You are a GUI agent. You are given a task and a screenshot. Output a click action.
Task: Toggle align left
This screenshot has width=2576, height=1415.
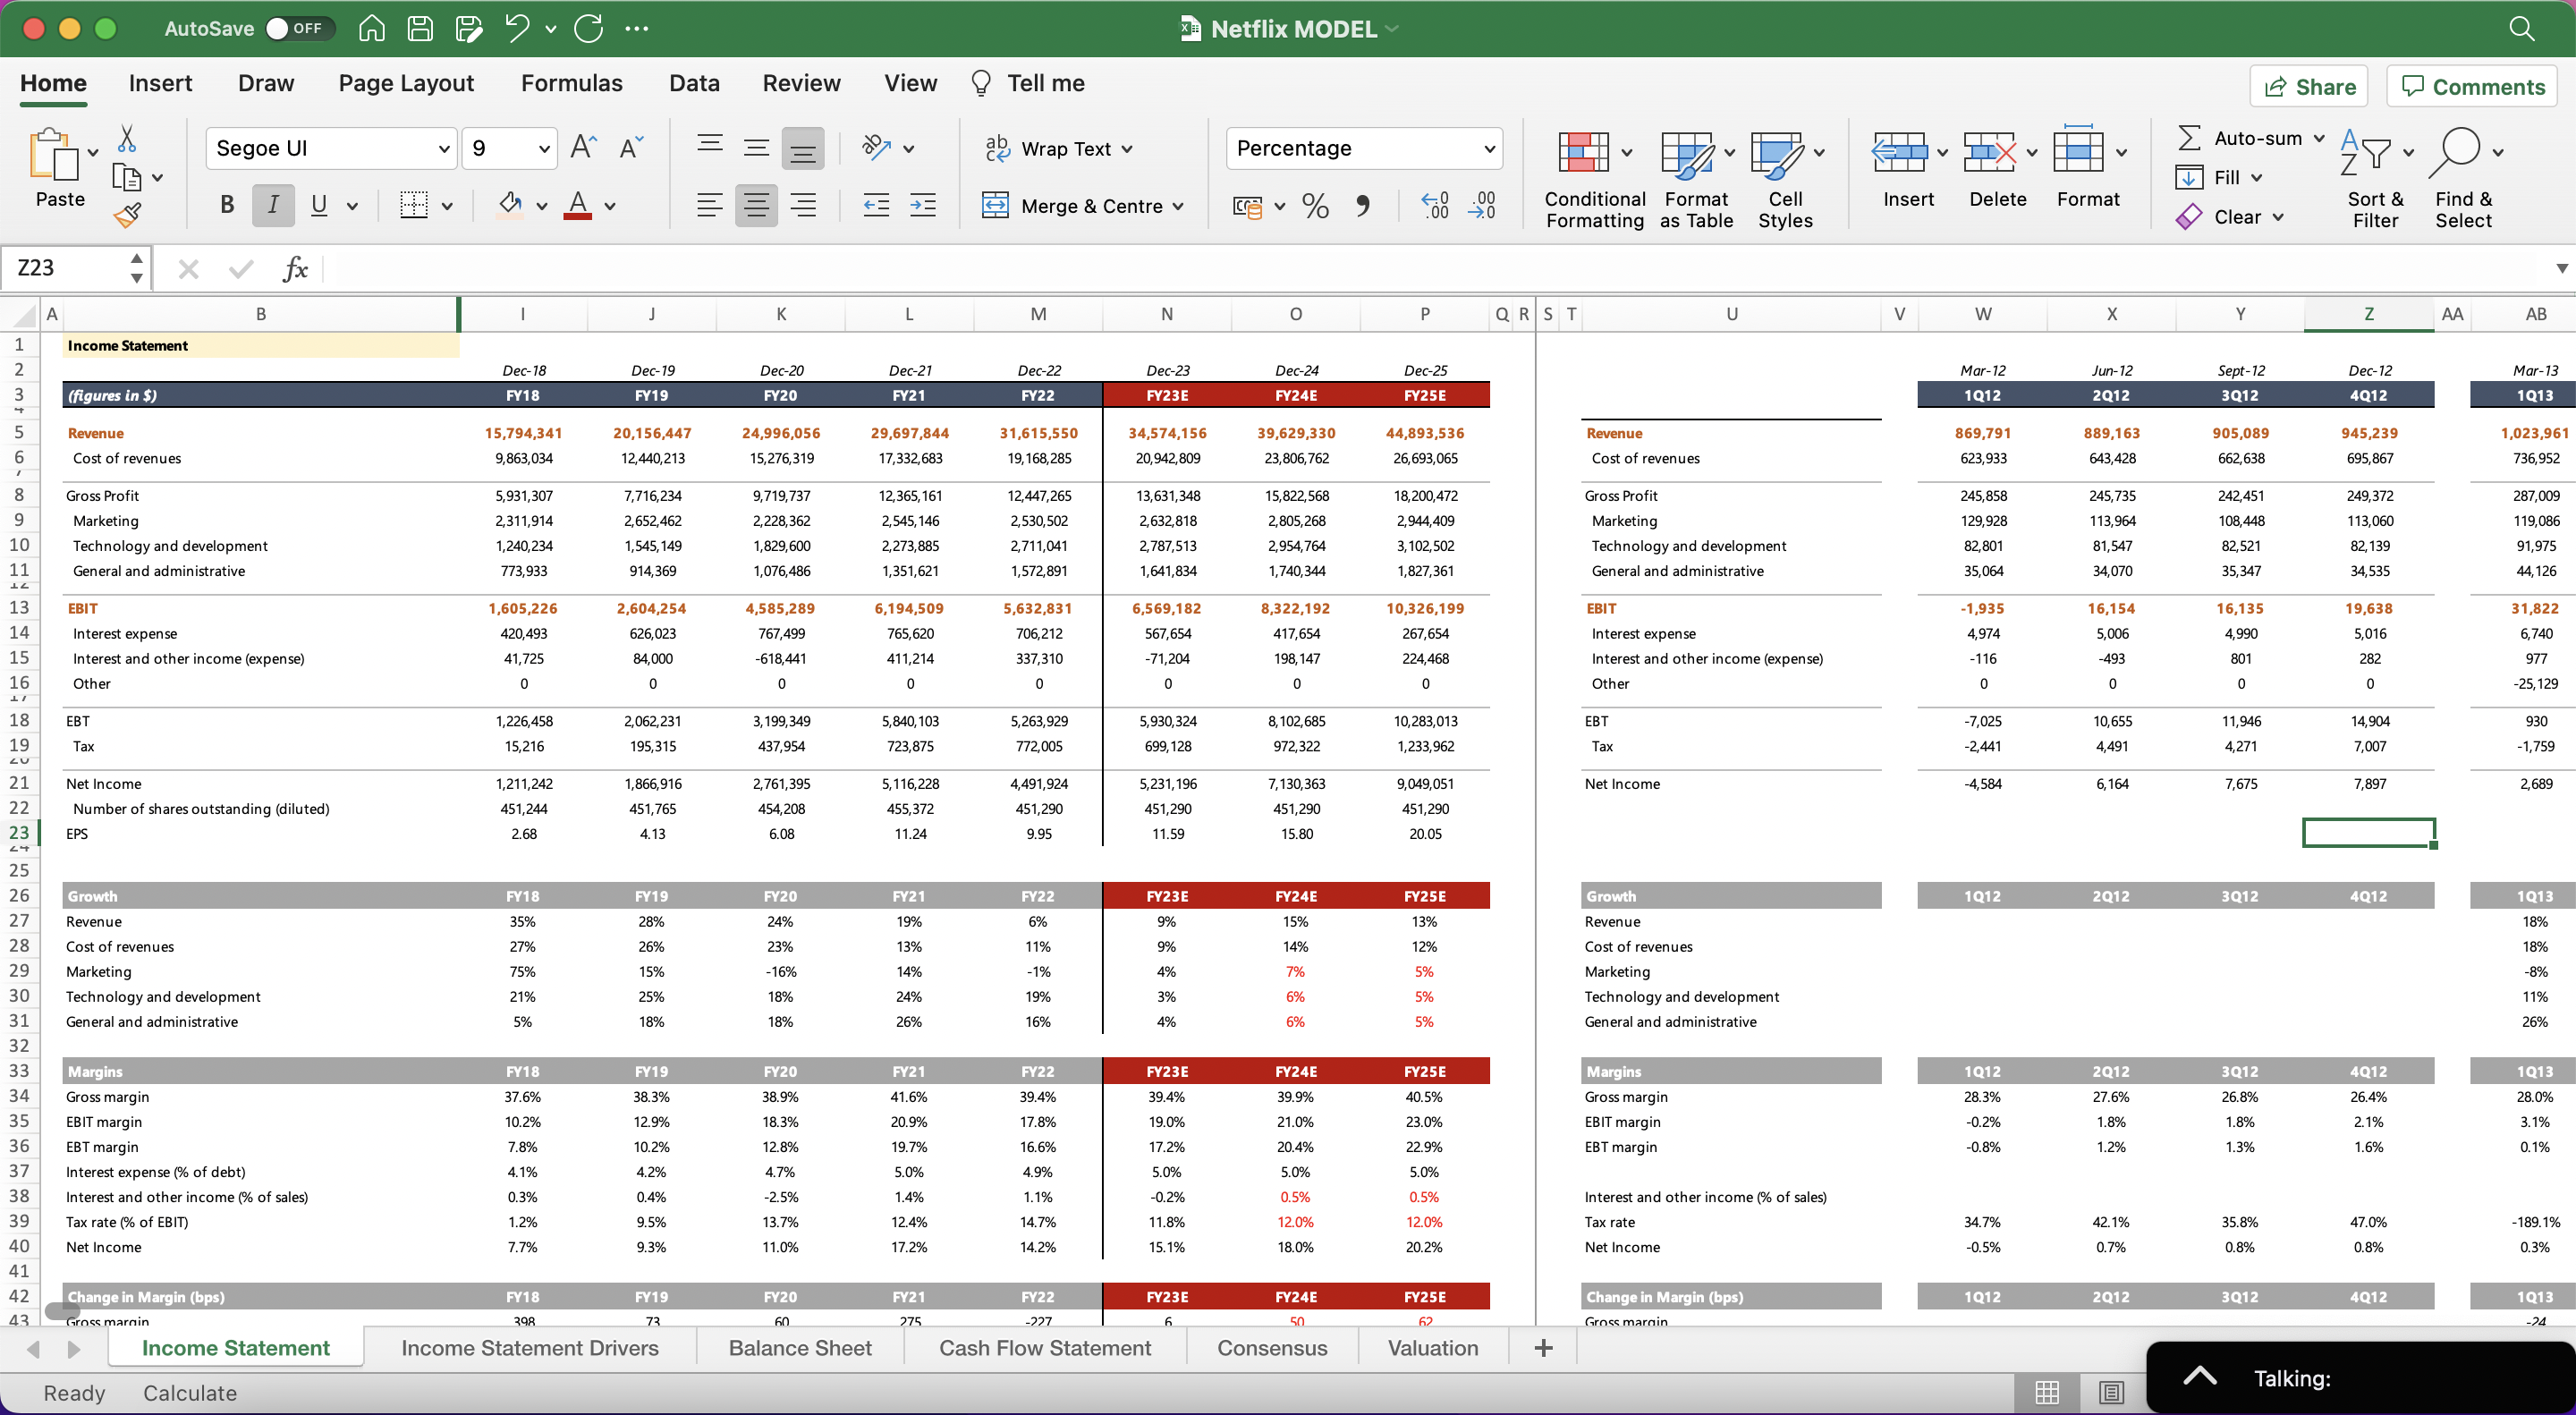(709, 206)
